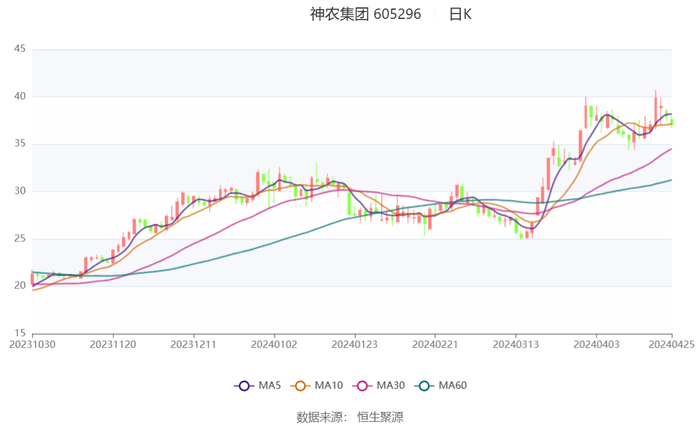Viewport: 700px width, 426px height.
Task: Click the 20240425 date axis label
Action: 671,344
